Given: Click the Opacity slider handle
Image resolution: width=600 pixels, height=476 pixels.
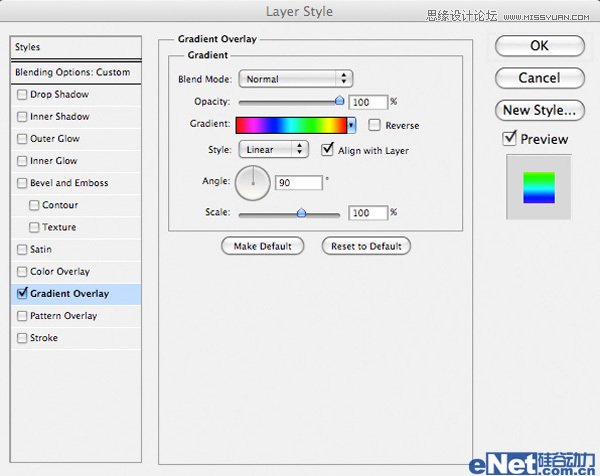Looking at the screenshot, I should click(339, 100).
